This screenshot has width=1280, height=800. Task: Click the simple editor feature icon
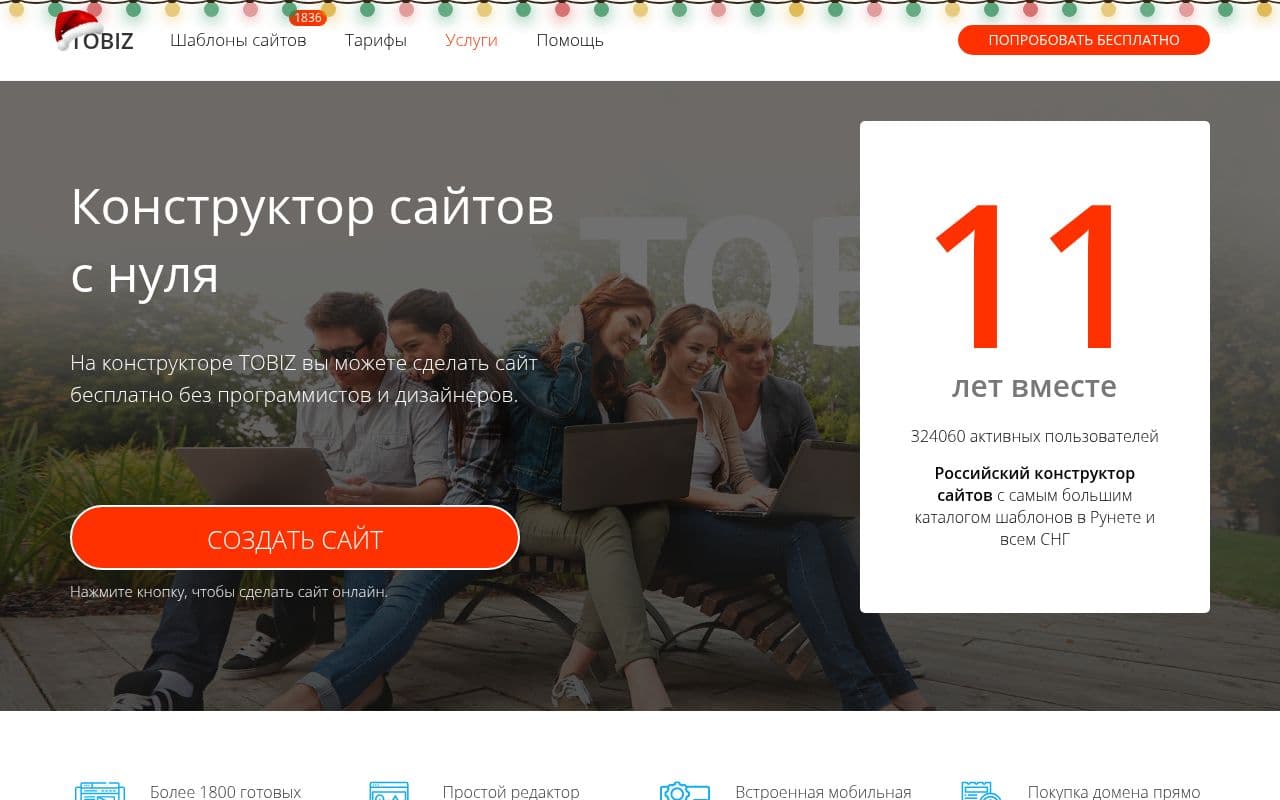389,791
